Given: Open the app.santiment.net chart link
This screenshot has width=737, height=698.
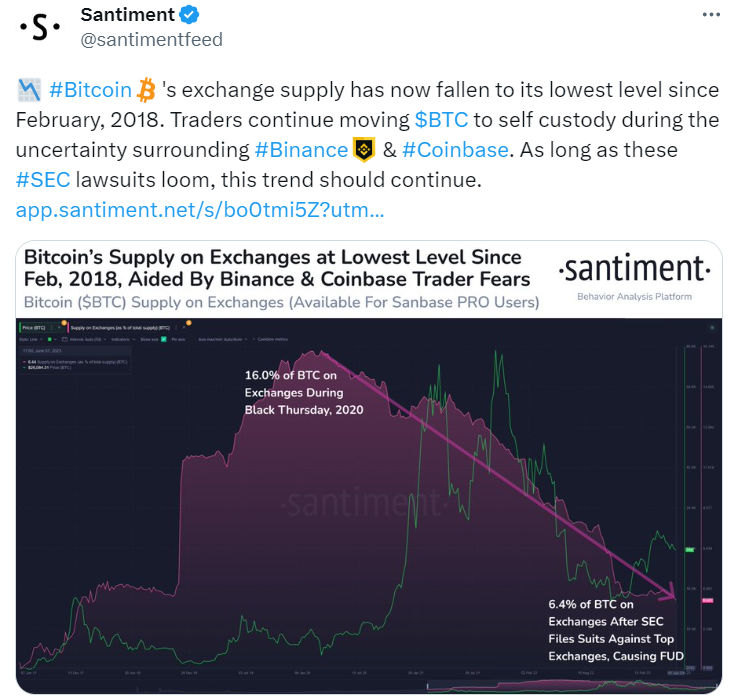Looking at the screenshot, I should (200, 210).
